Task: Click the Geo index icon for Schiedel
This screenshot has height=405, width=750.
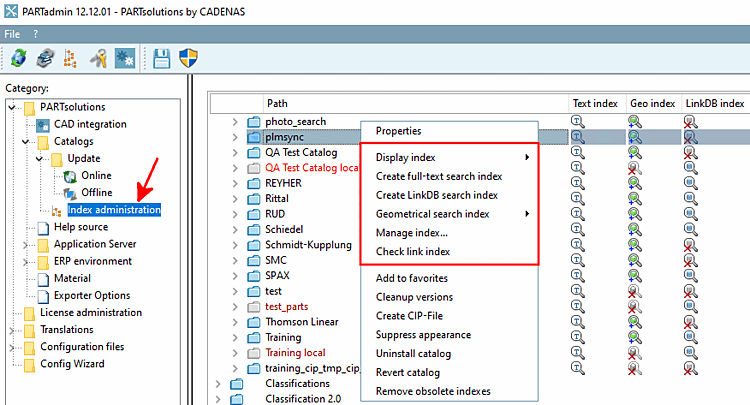Action: click(x=635, y=230)
